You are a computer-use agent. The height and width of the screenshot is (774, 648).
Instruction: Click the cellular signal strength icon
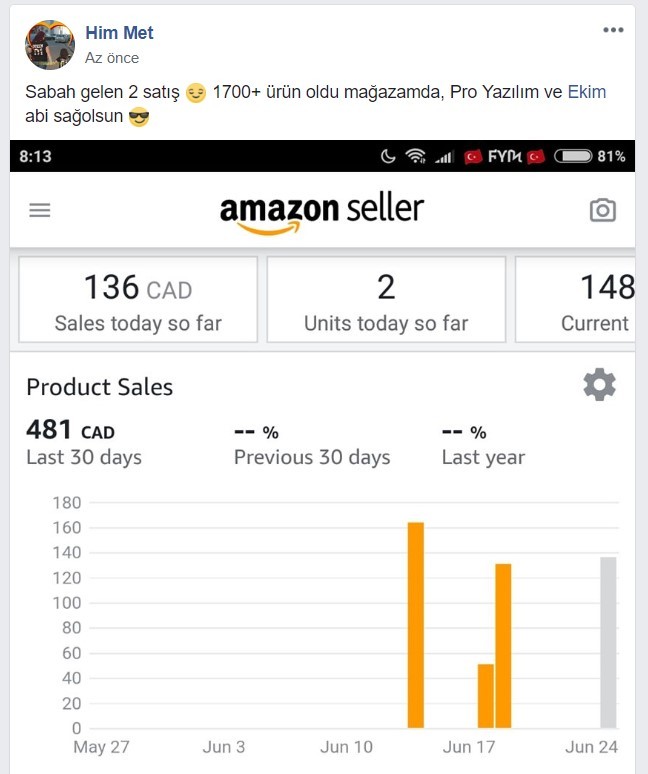pyautogui.click(x=444, y=157)
